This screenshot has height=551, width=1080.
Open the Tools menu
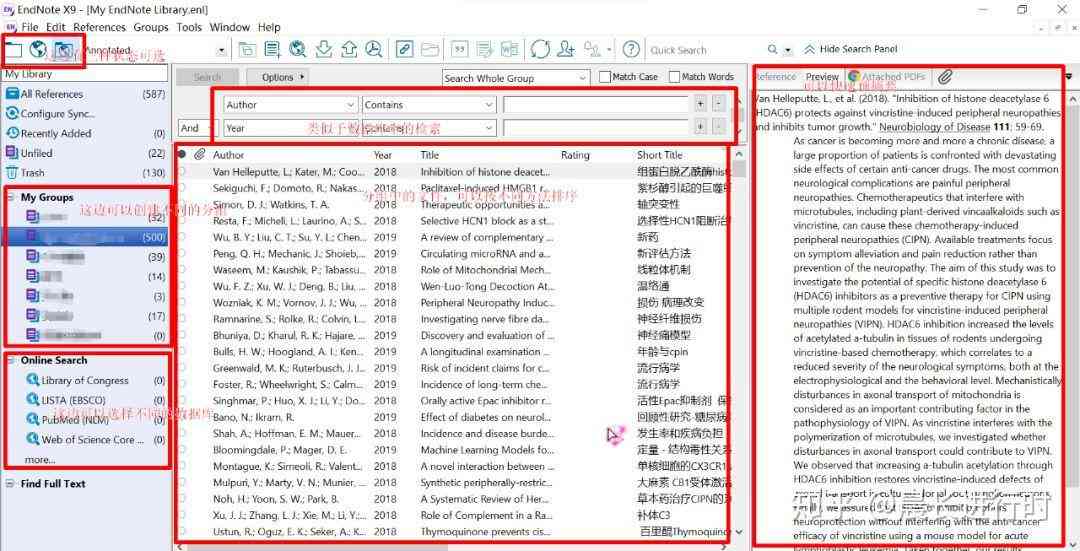tap(189, 28)
